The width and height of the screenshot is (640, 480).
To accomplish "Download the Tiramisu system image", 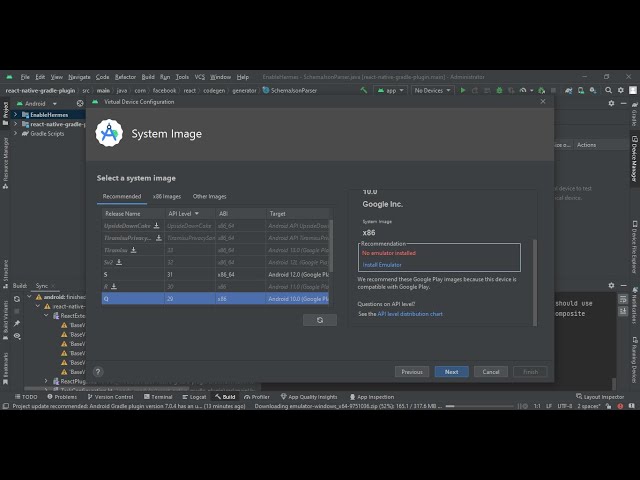I will click(x=133, y=250).
